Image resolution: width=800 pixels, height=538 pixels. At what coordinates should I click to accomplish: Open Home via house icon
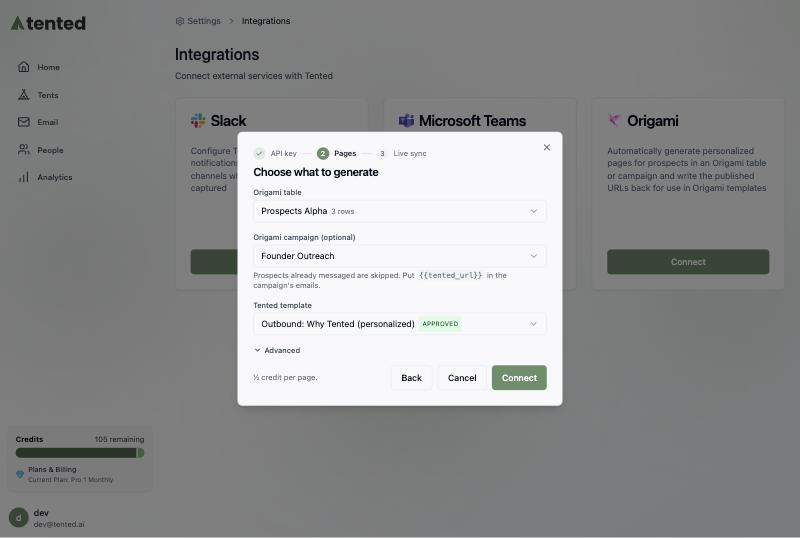23,67
